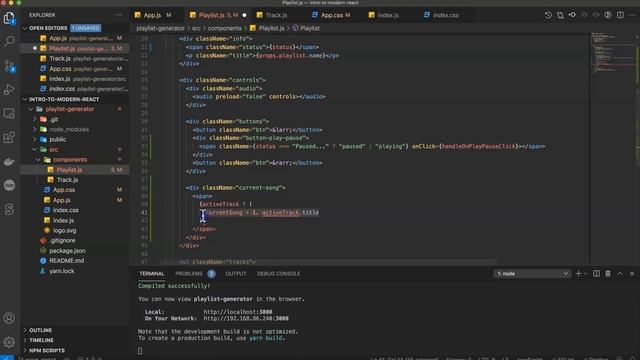Select Track.js in Open Editors list
Viewport: 640px width, 360px height.
75,58
